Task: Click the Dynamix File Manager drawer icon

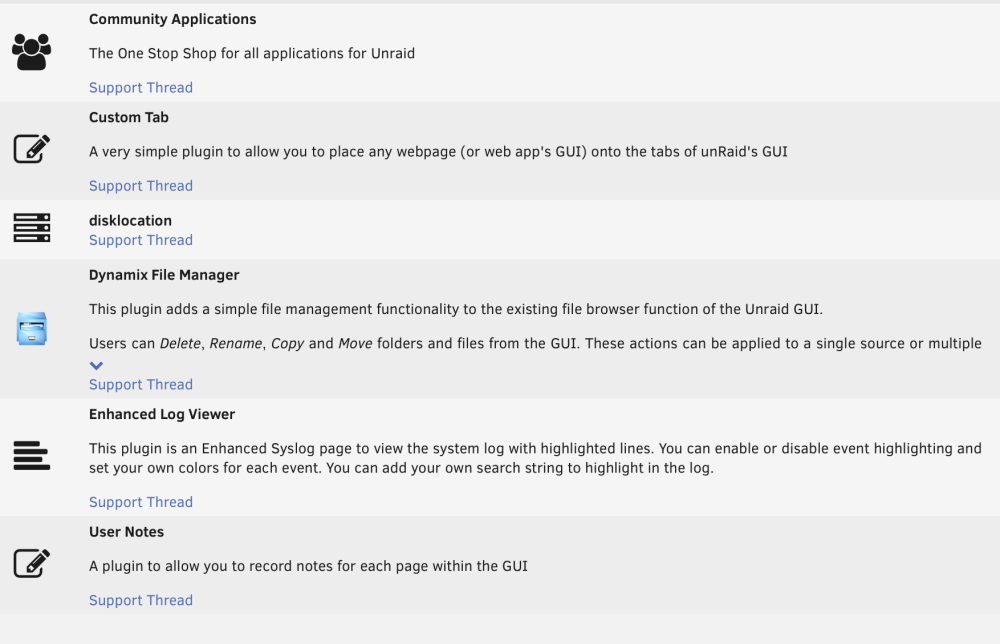Action: point(32,328)
